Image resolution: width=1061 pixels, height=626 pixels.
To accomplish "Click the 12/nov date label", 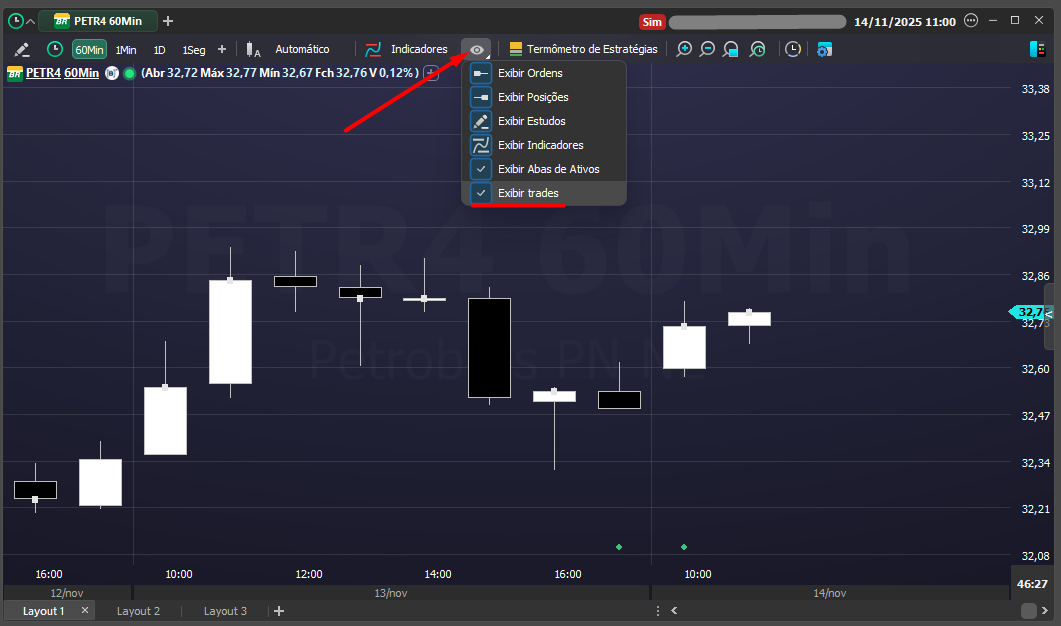I will click(66, 594).
